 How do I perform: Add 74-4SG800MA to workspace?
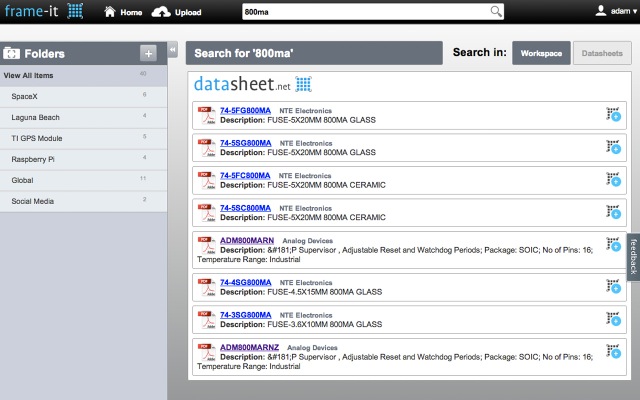pyautogui.click(x=613, y=286)
